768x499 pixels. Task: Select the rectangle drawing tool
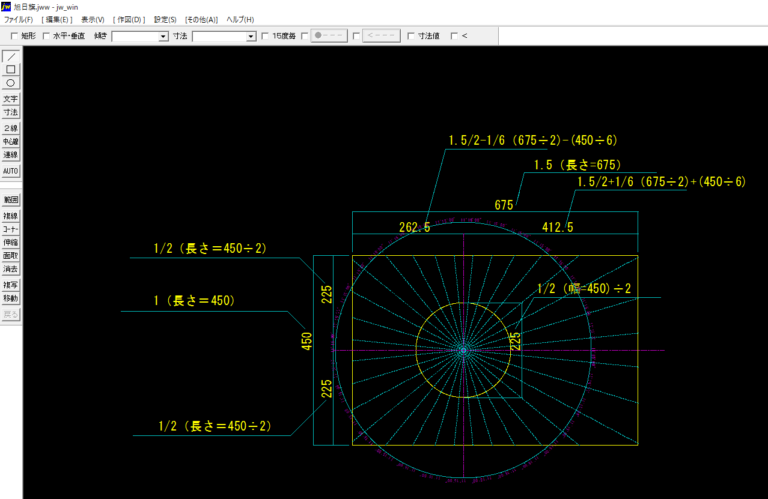pyautogui.click(x=10, y=70)
